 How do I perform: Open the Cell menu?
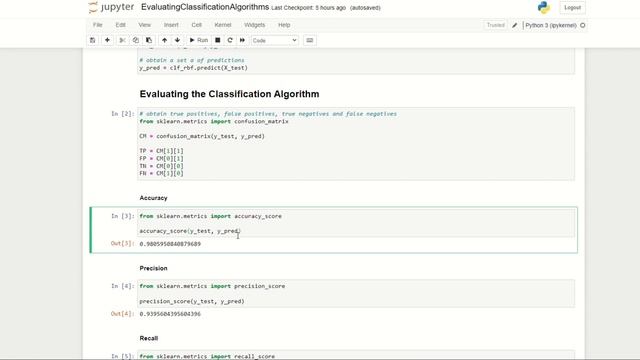pyautogui.click(x=196, y=25)
